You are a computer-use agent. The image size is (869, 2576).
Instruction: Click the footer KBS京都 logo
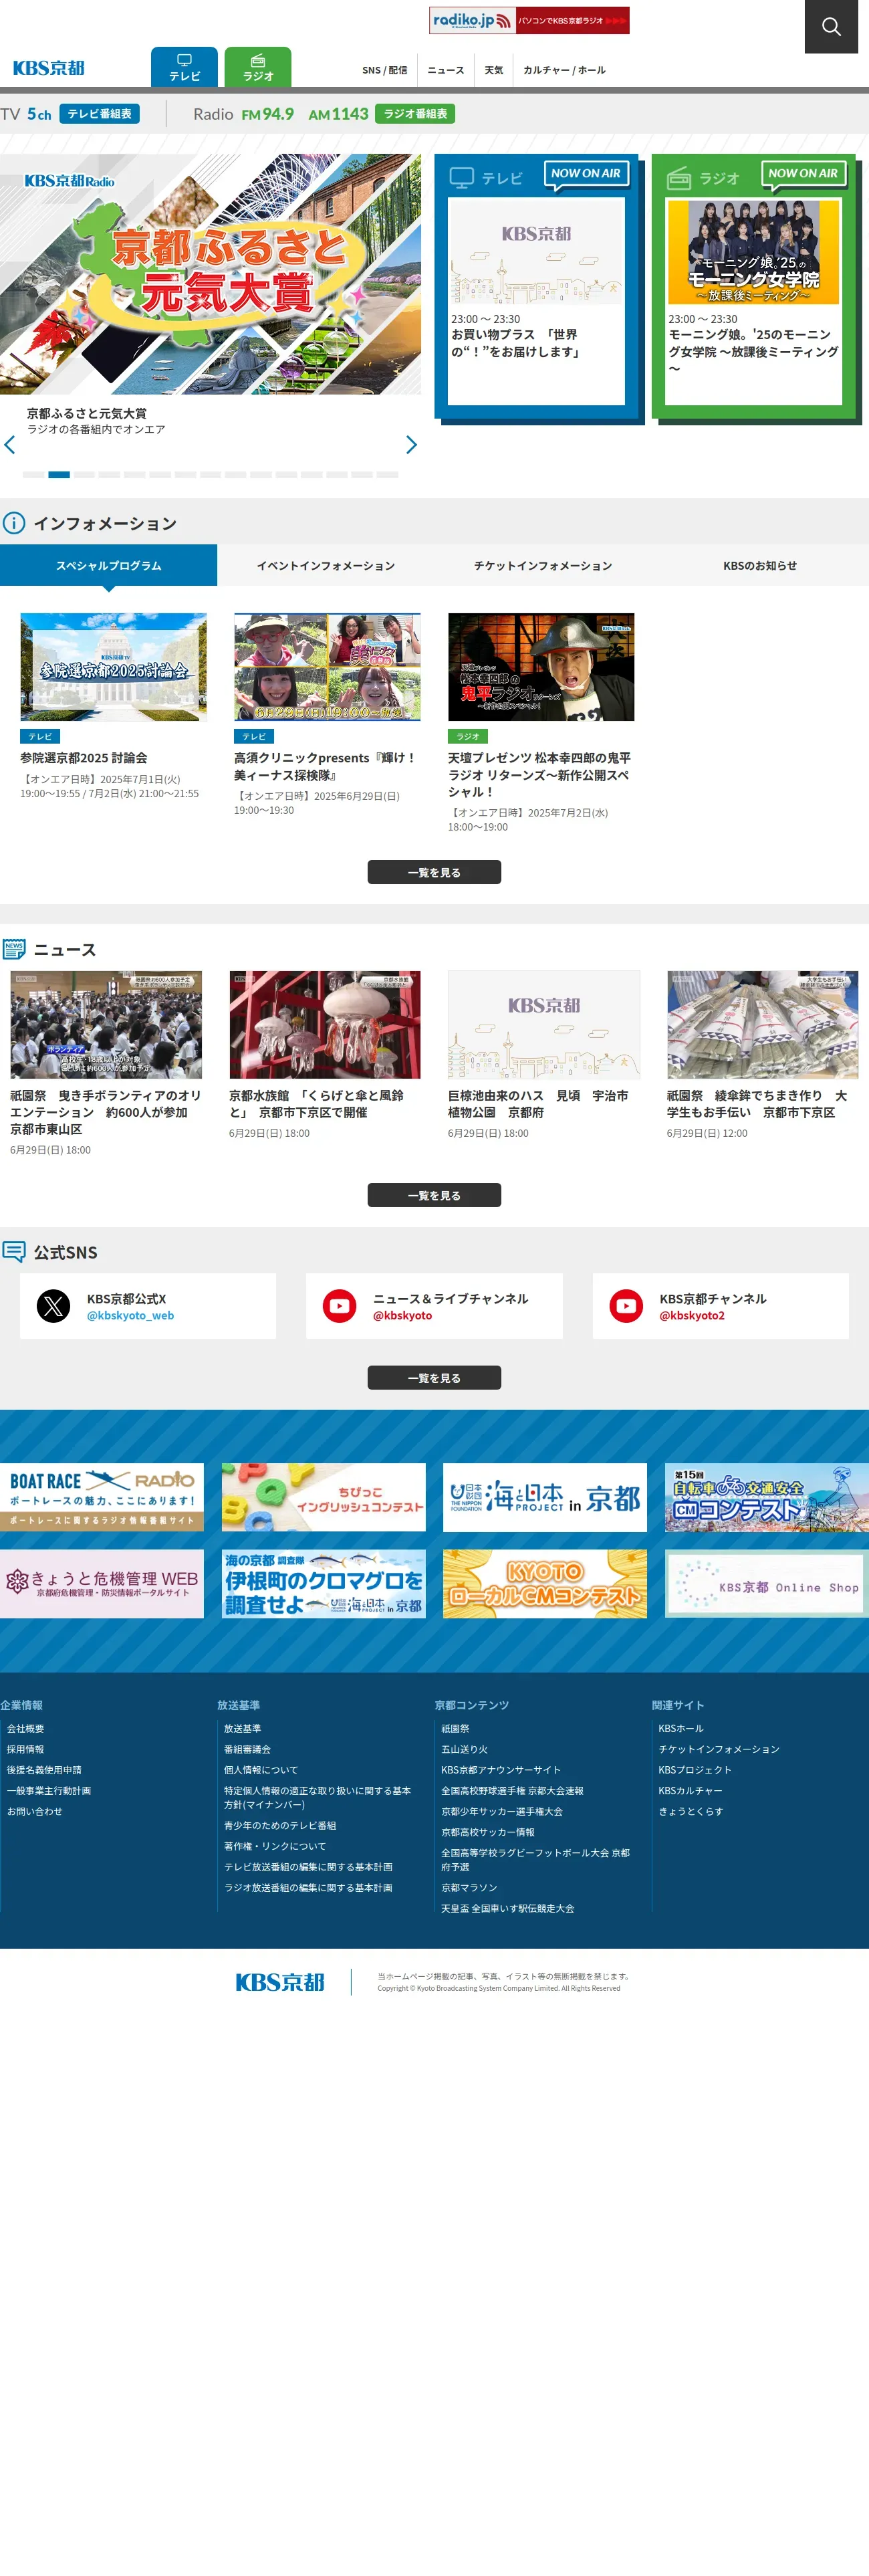280,1982
